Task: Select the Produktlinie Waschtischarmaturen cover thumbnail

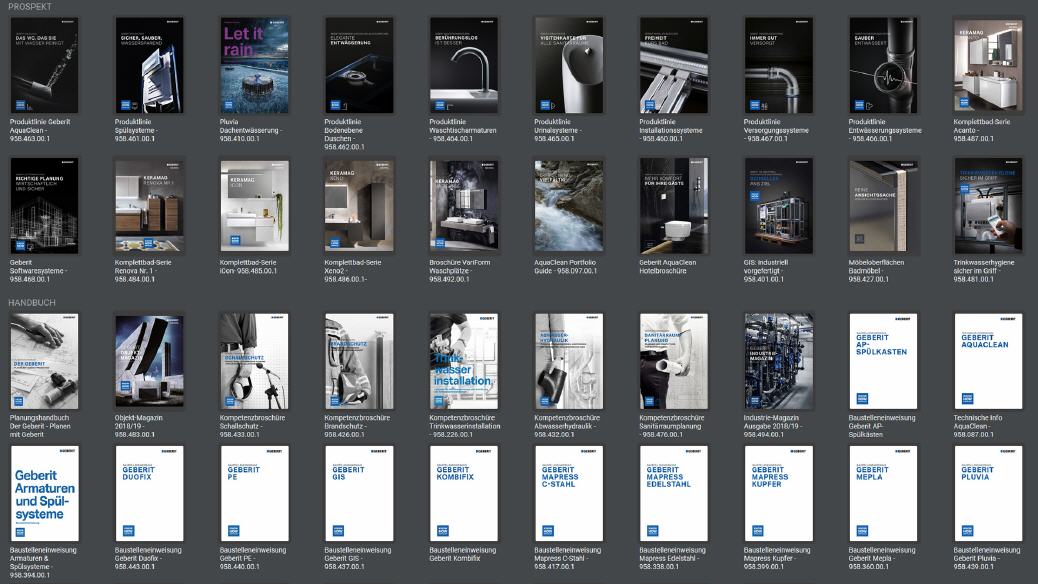Action: 464,66
